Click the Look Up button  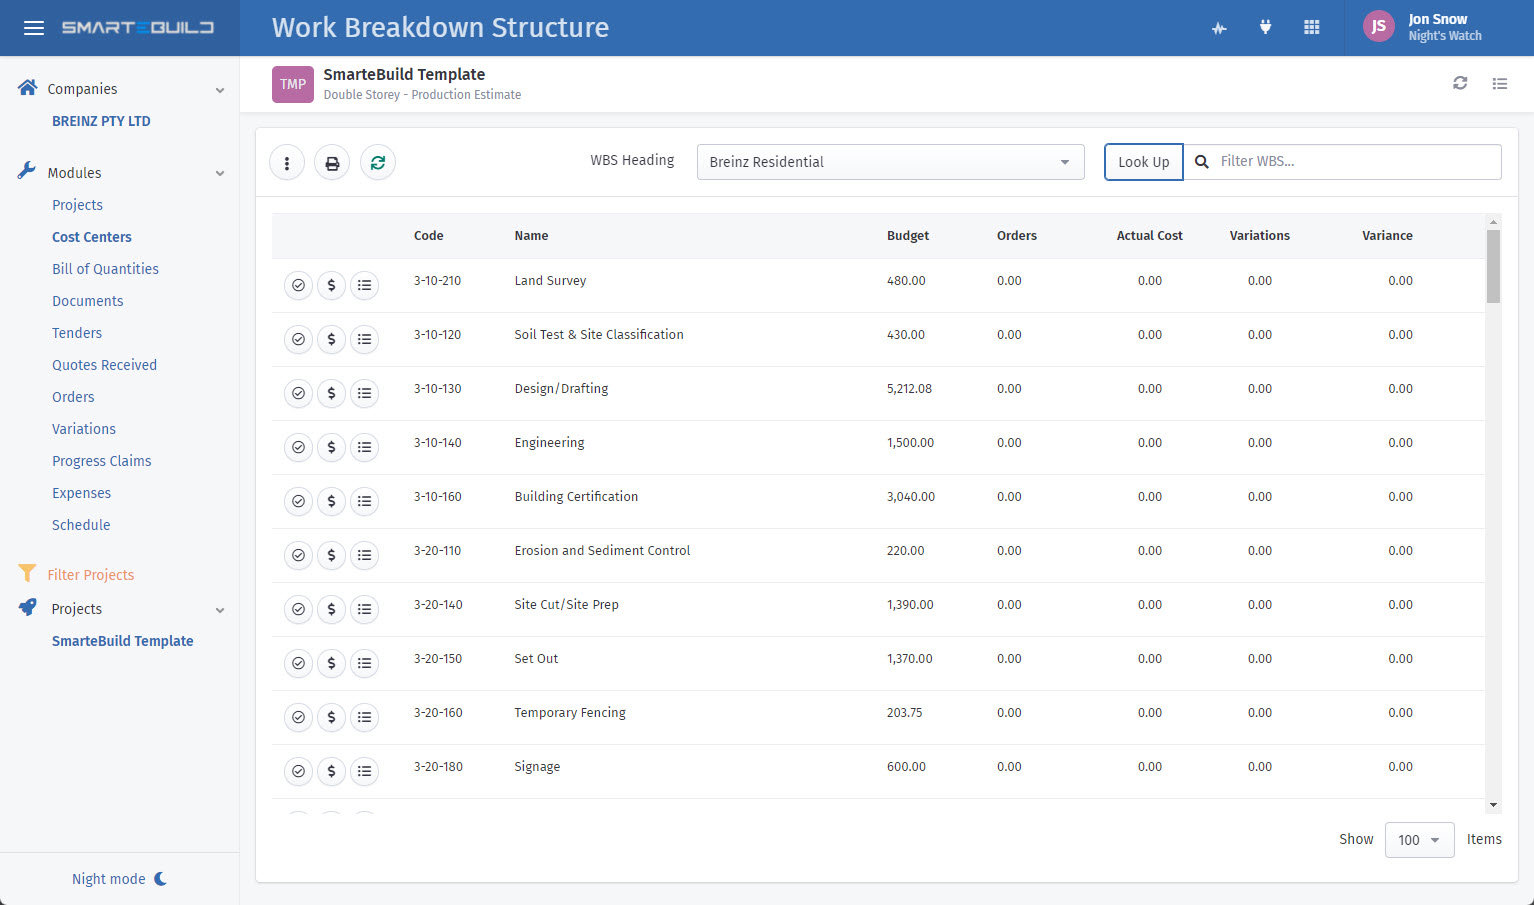point(1143,162)
